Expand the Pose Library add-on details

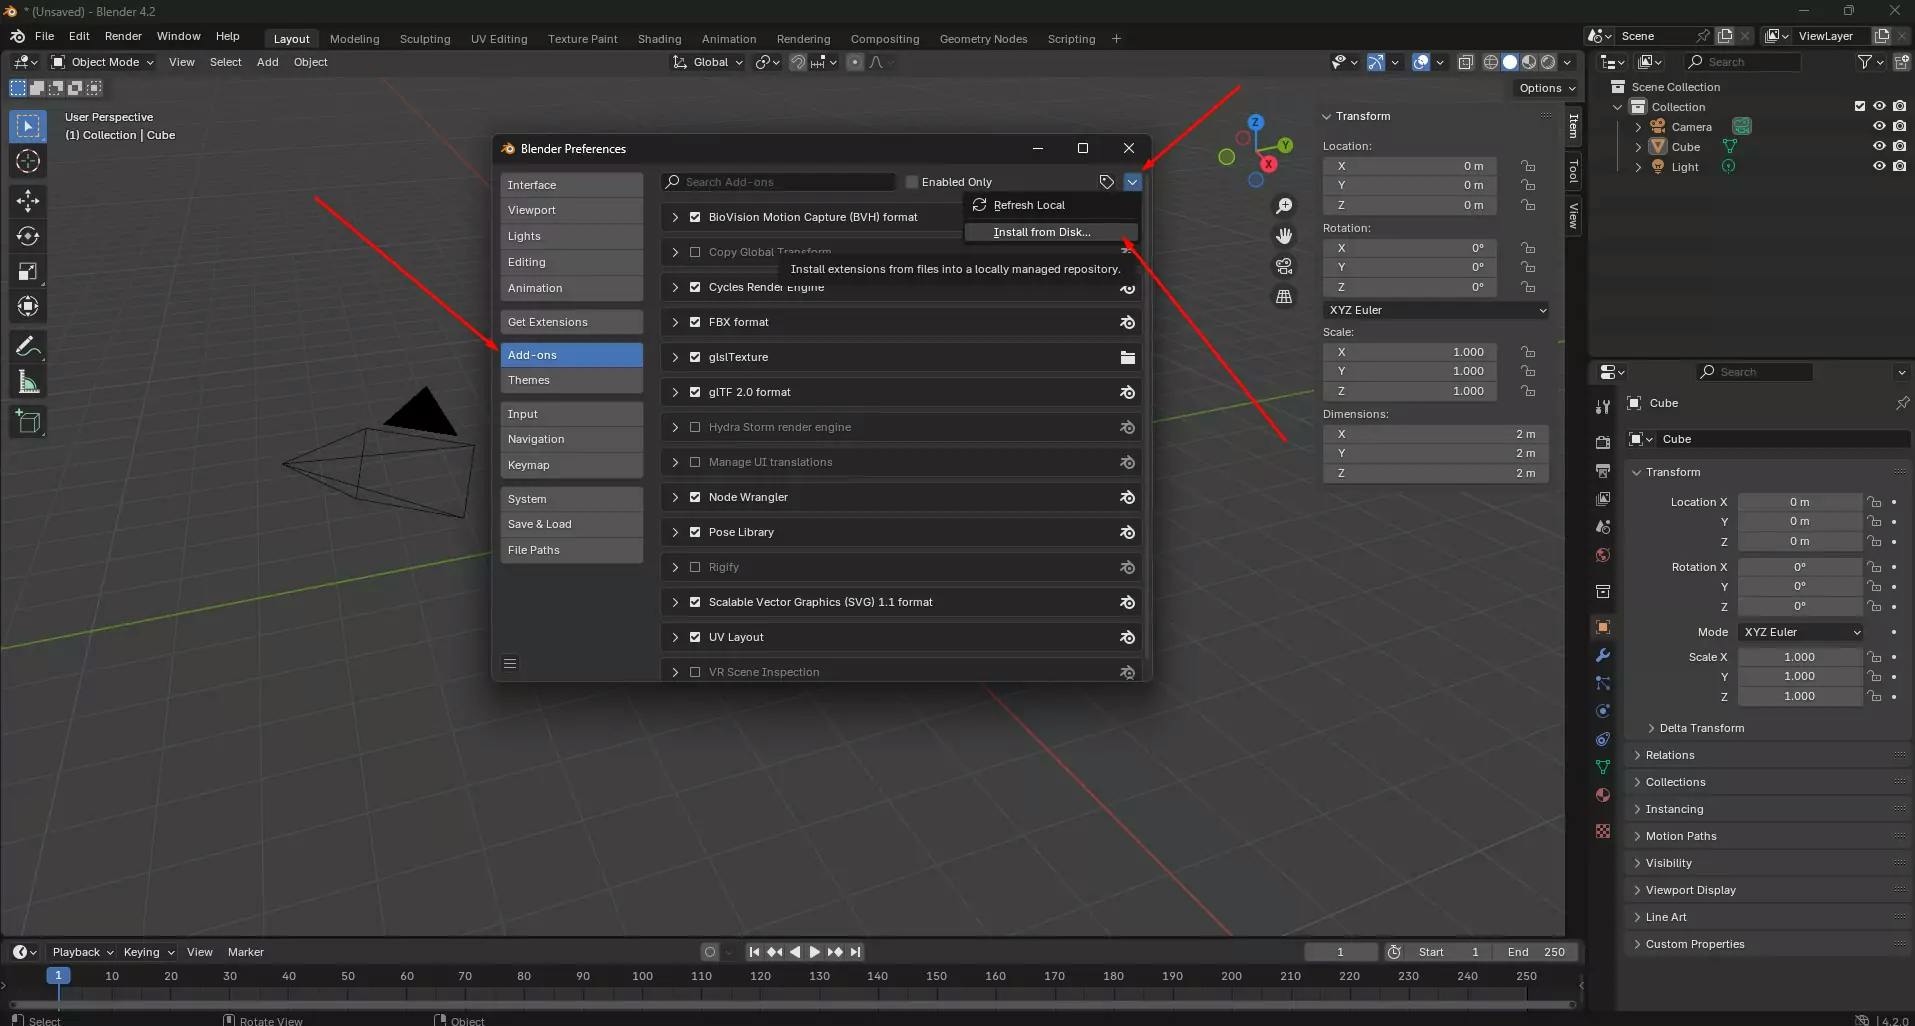(x=675, y=532)
